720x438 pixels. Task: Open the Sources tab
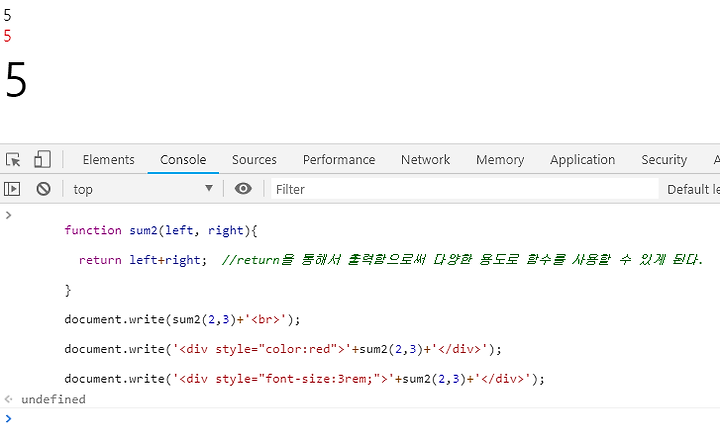(254, 160)
